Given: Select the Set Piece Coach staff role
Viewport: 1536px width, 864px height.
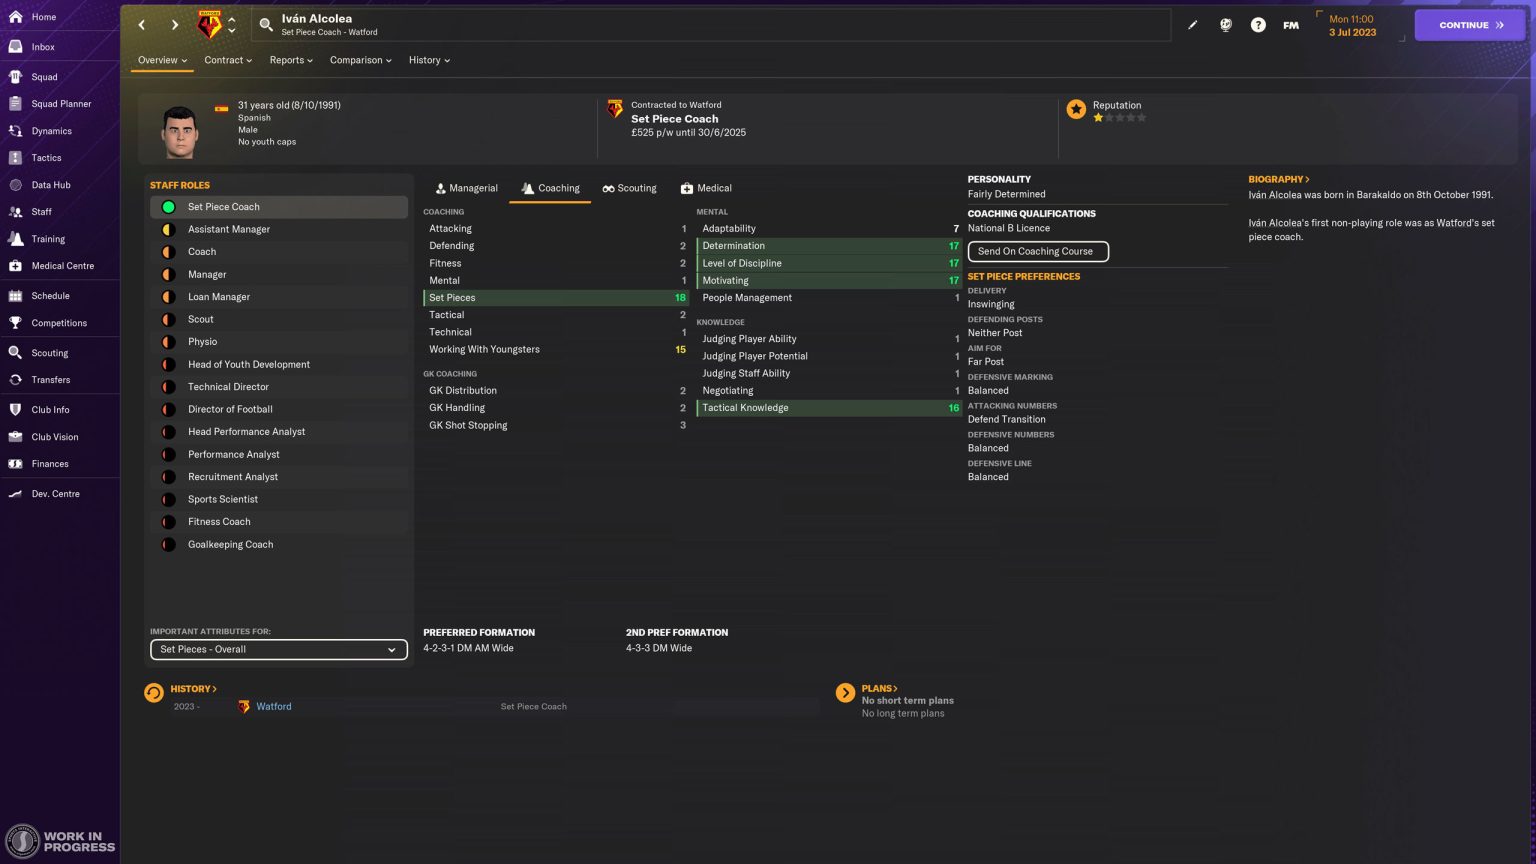Looking at the screenshot, I should [224, 207].
